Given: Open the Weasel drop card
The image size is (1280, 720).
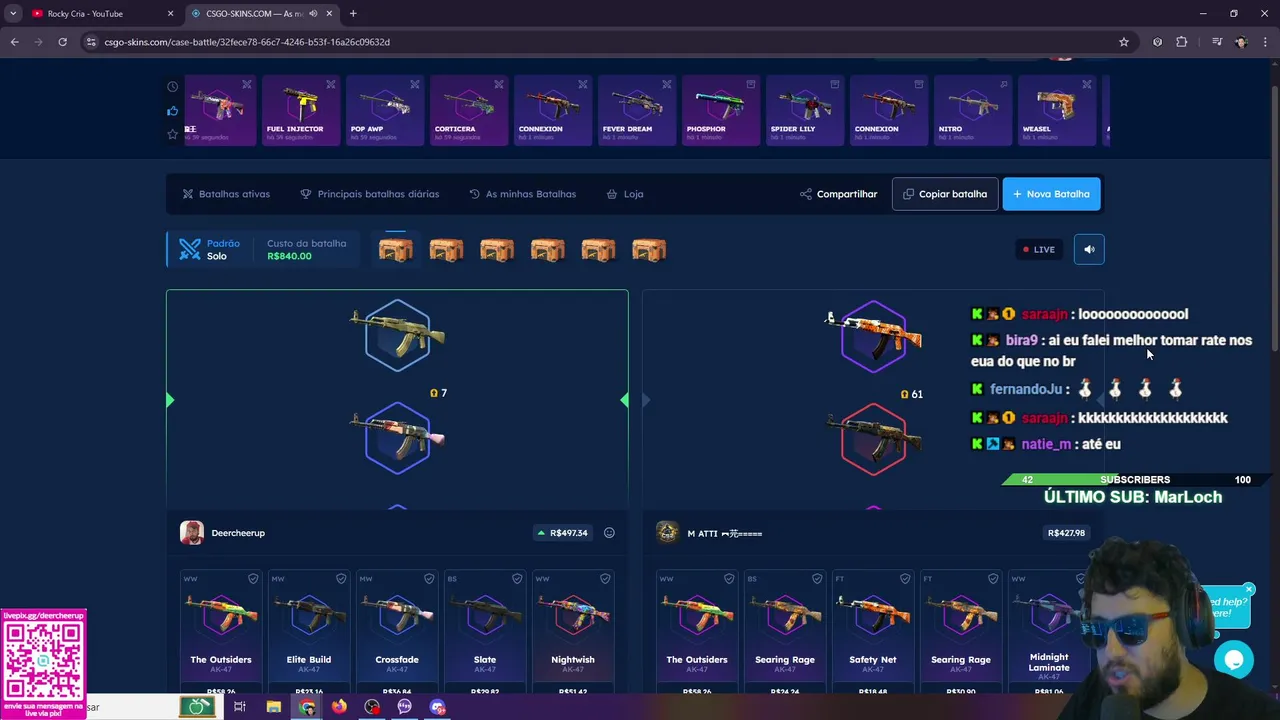Looking at the screenshot, I should 1057,111.
